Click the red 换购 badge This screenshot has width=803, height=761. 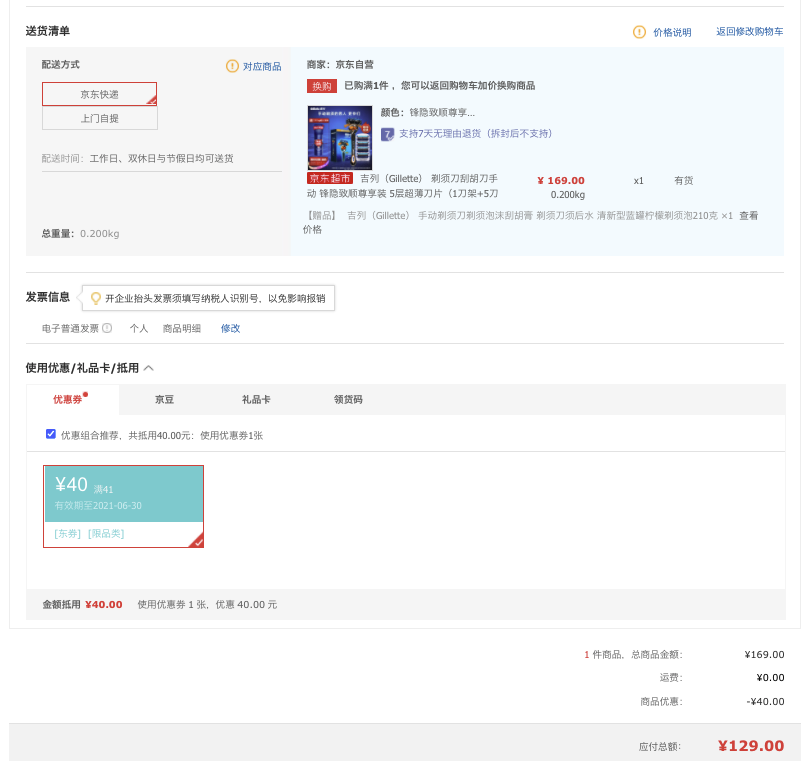(322, 86)
